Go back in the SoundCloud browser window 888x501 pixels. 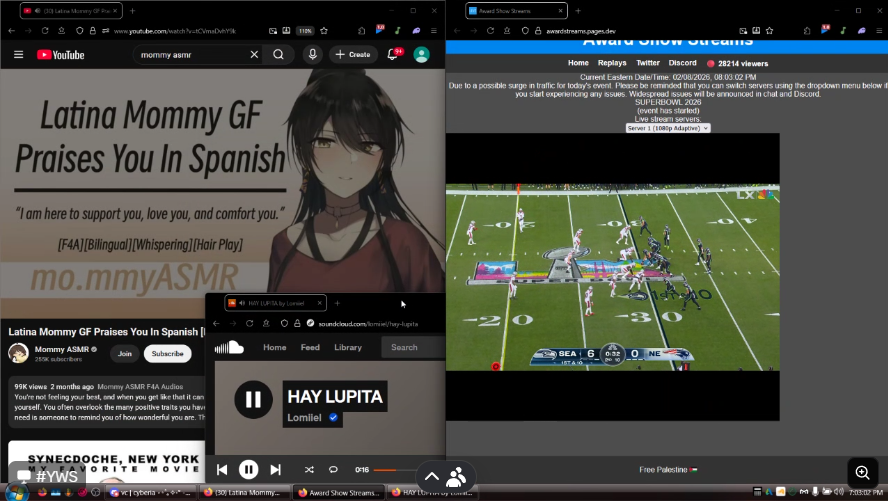tap(216, 323)
